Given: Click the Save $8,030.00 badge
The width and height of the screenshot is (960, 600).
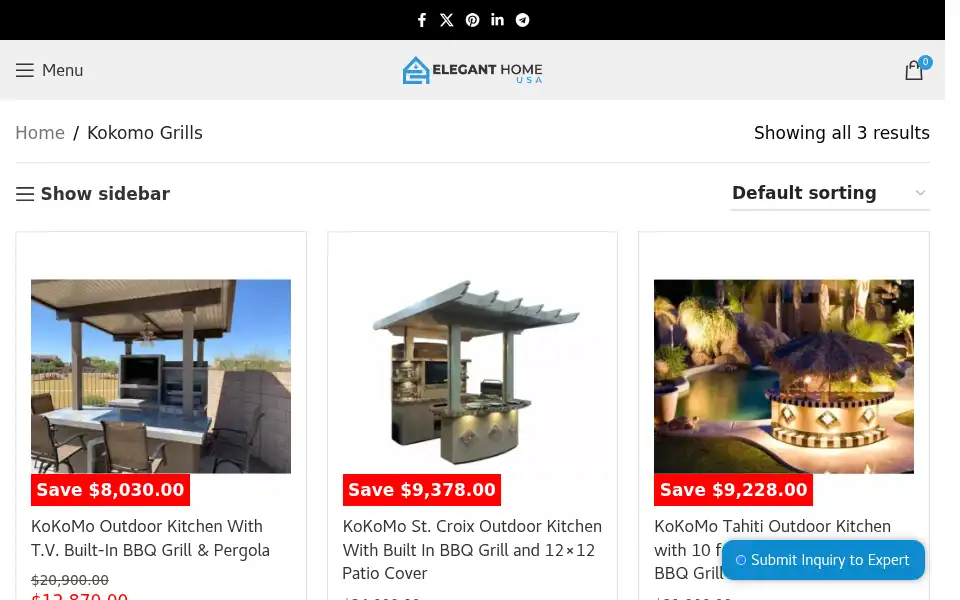Looking at the screenshot, I should click(110, 490).
